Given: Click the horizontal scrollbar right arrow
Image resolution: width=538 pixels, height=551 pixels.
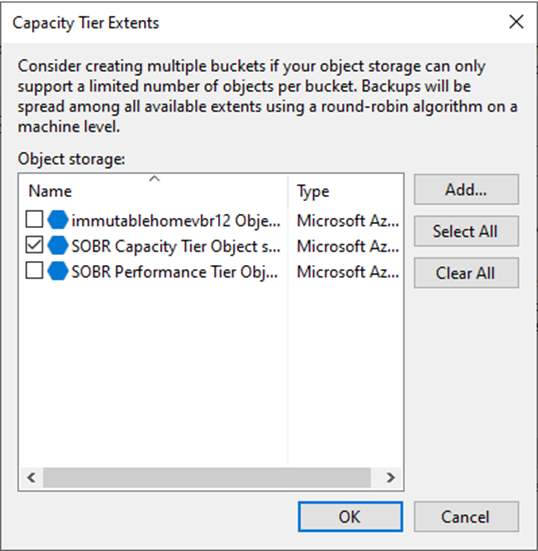Looking at the screenshot, I should tap(390, 477).
